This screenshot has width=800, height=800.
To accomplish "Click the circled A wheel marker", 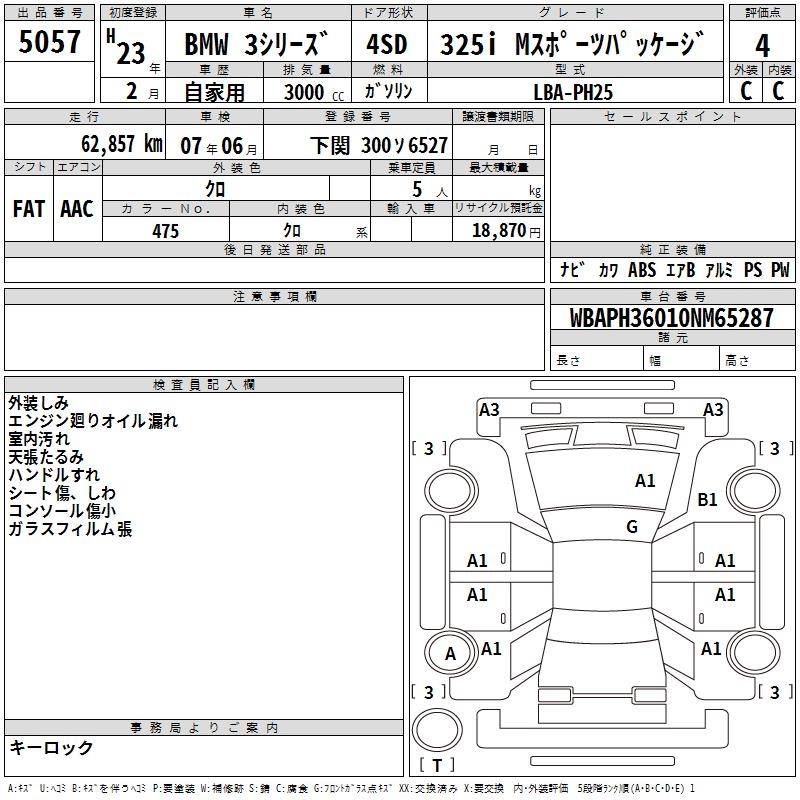I will [x=450, y=654].
